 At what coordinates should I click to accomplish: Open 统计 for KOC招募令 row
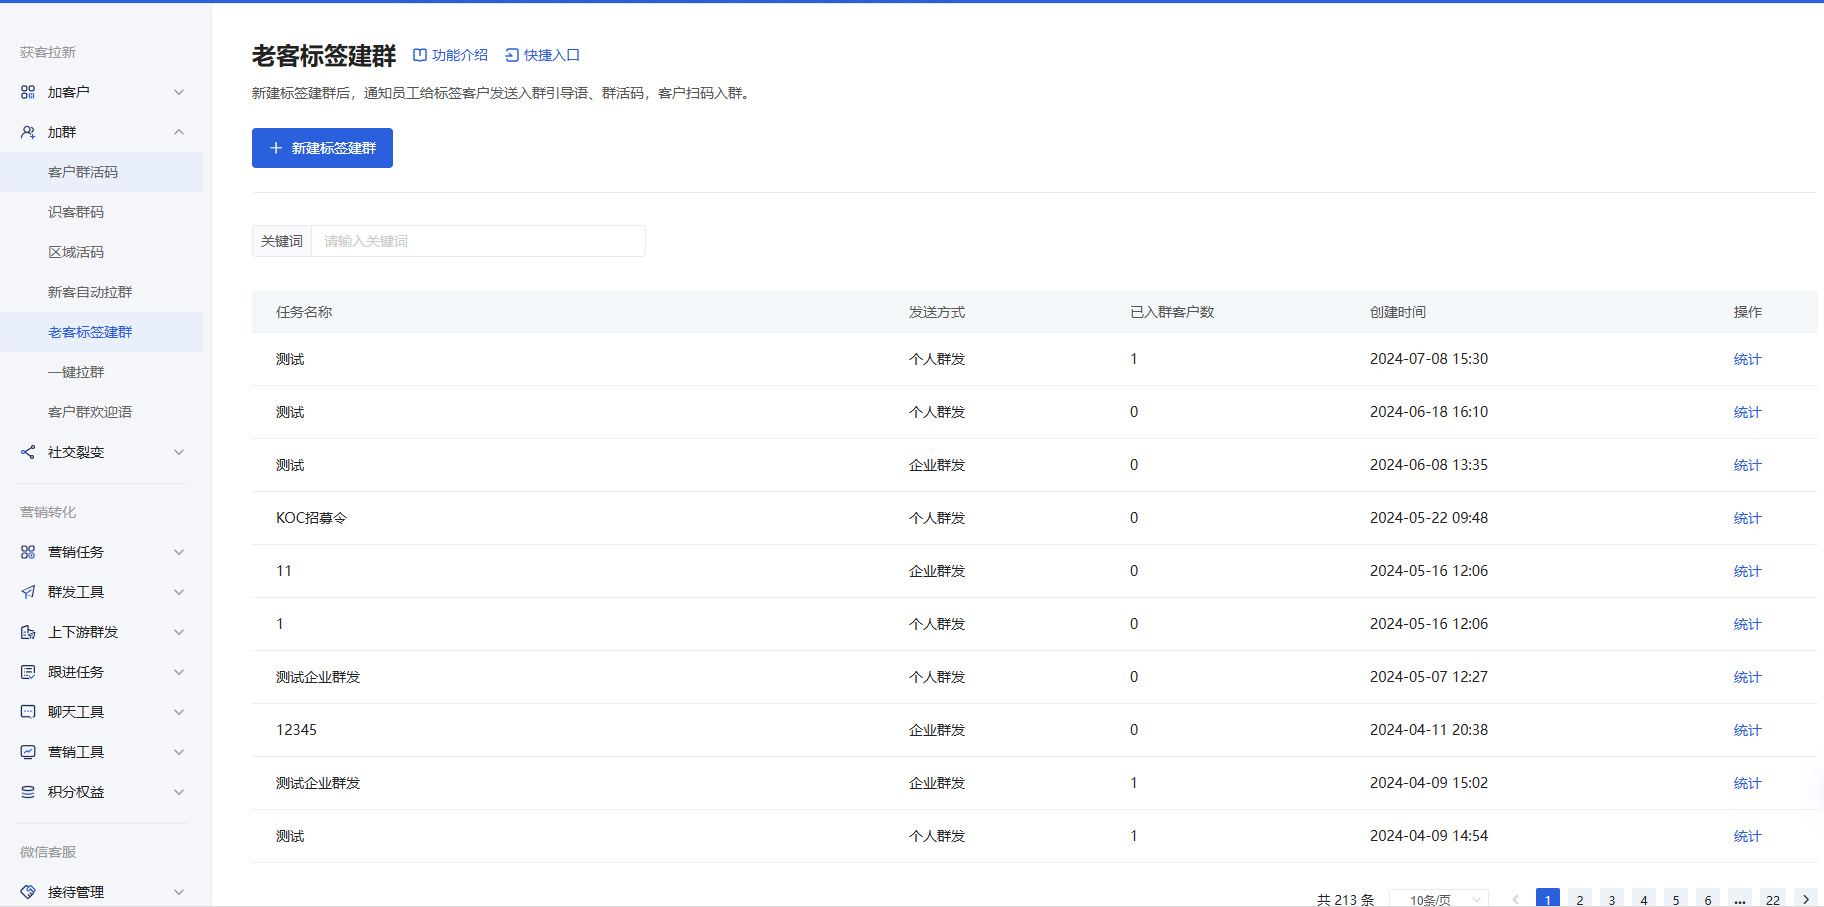coord(1747,518)
